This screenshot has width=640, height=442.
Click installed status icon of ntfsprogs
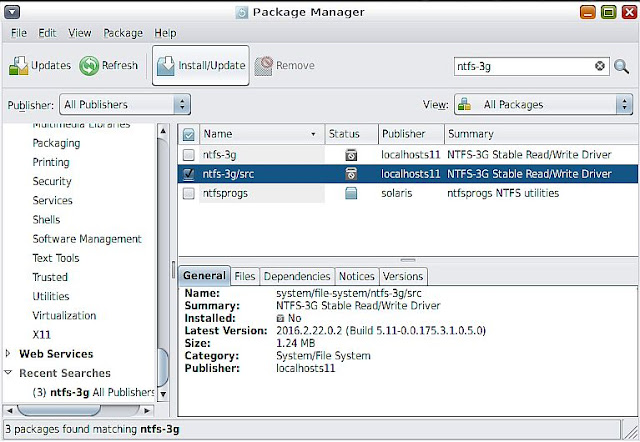tap(351, 193)
